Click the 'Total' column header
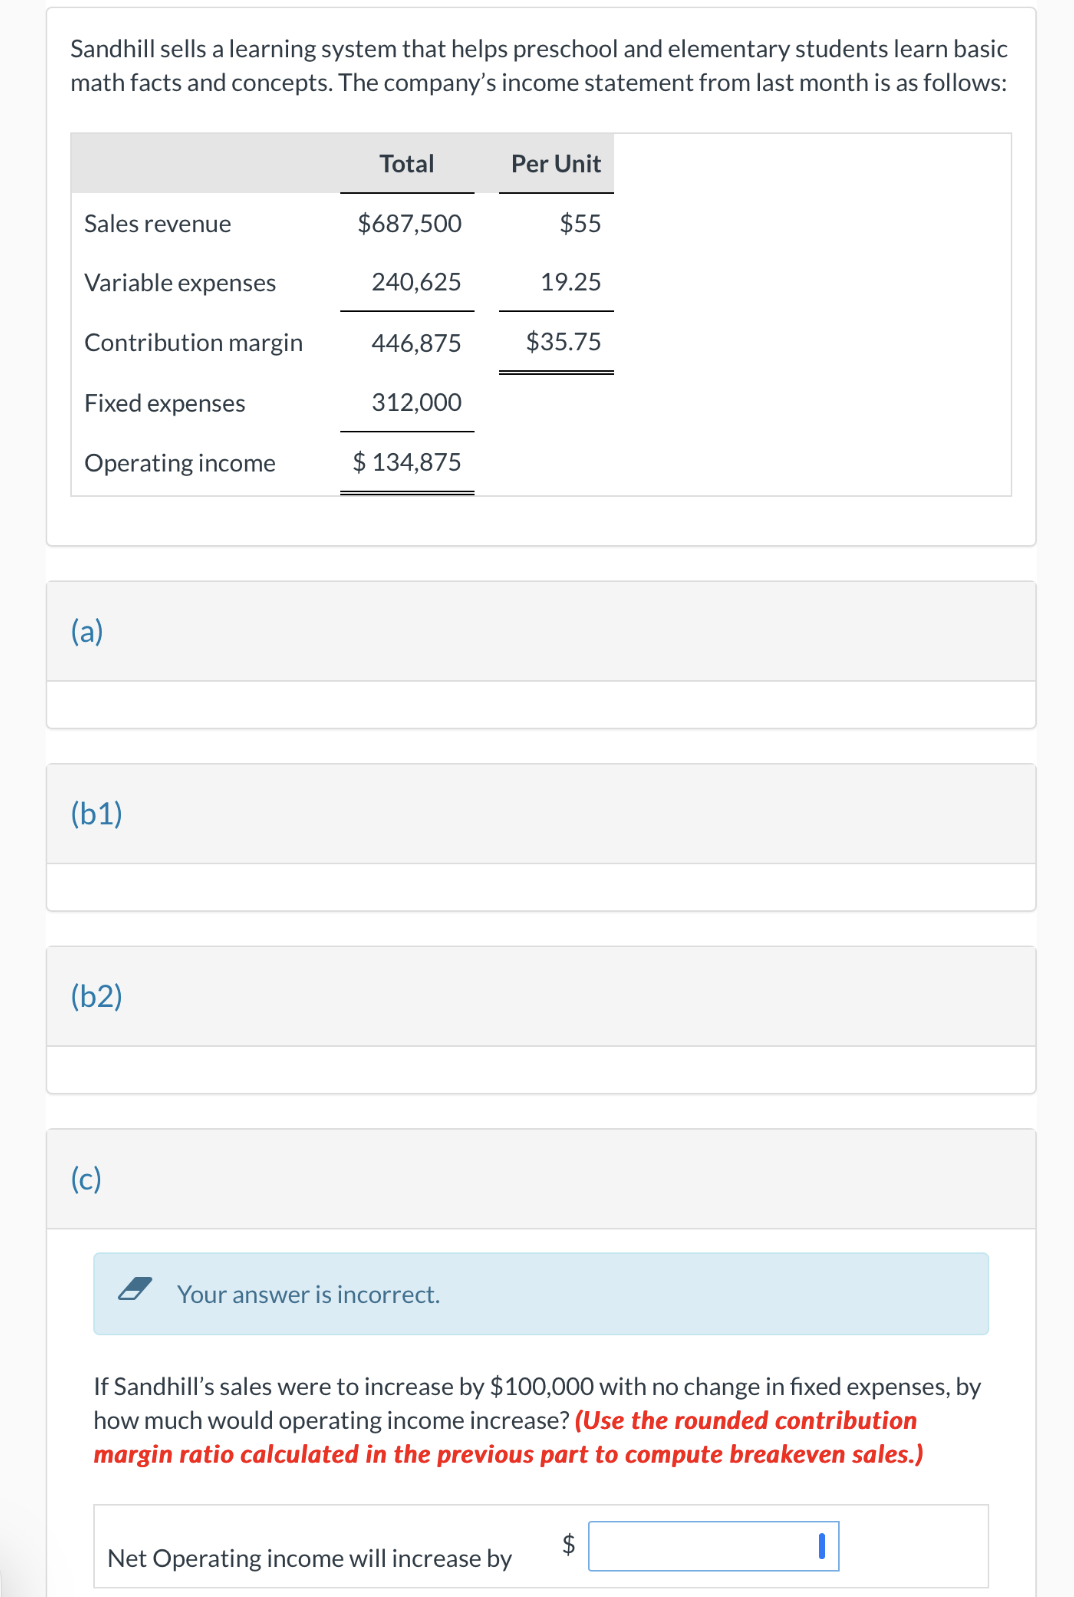This screenshot has height=1597, width=1074. [x=407, y=164]
